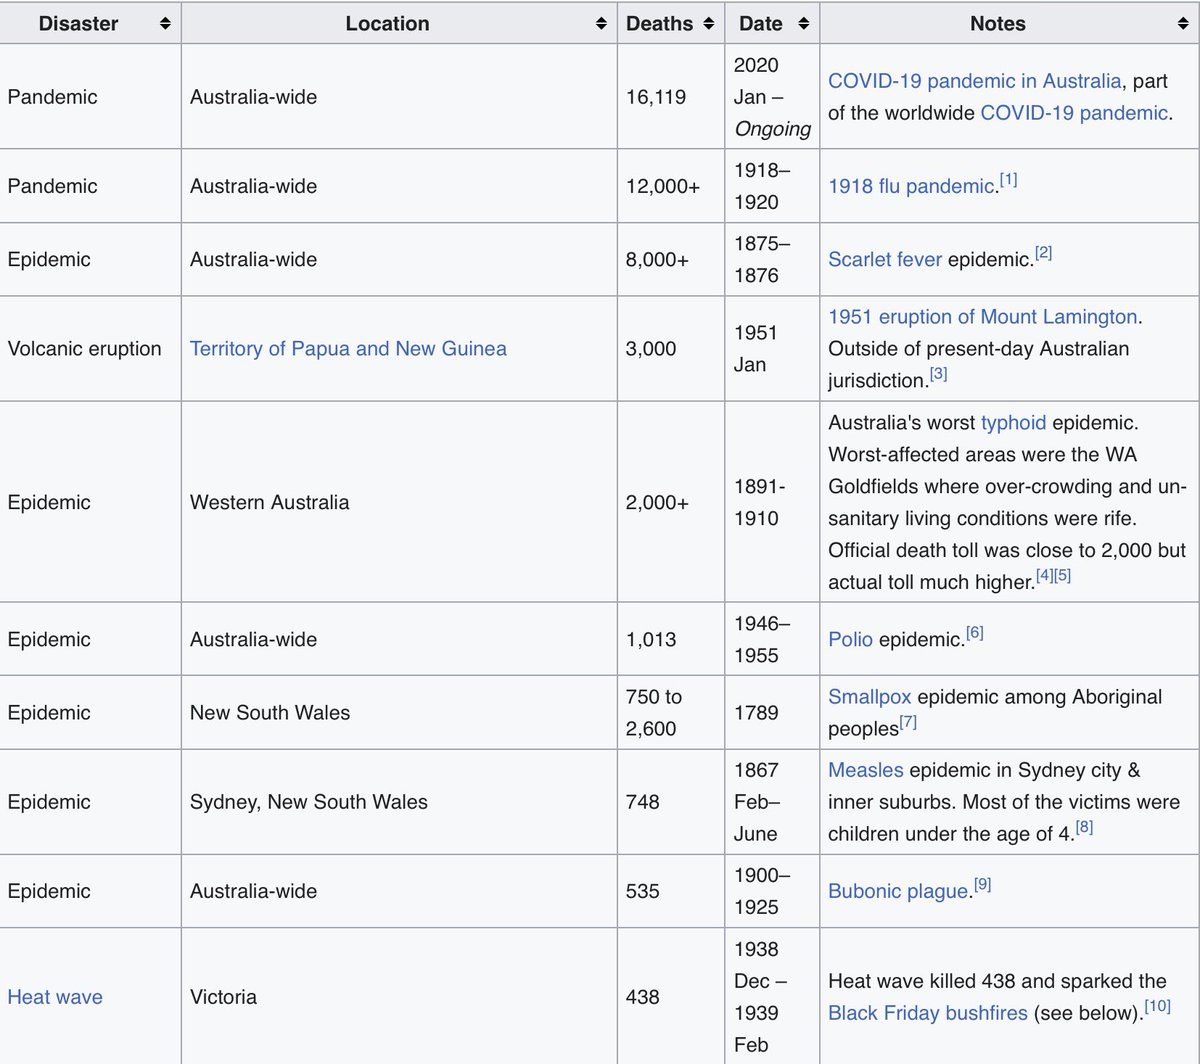Visit the Bubonic plague link
This screenshot has width=1200, height=1064.
[898, 891]
